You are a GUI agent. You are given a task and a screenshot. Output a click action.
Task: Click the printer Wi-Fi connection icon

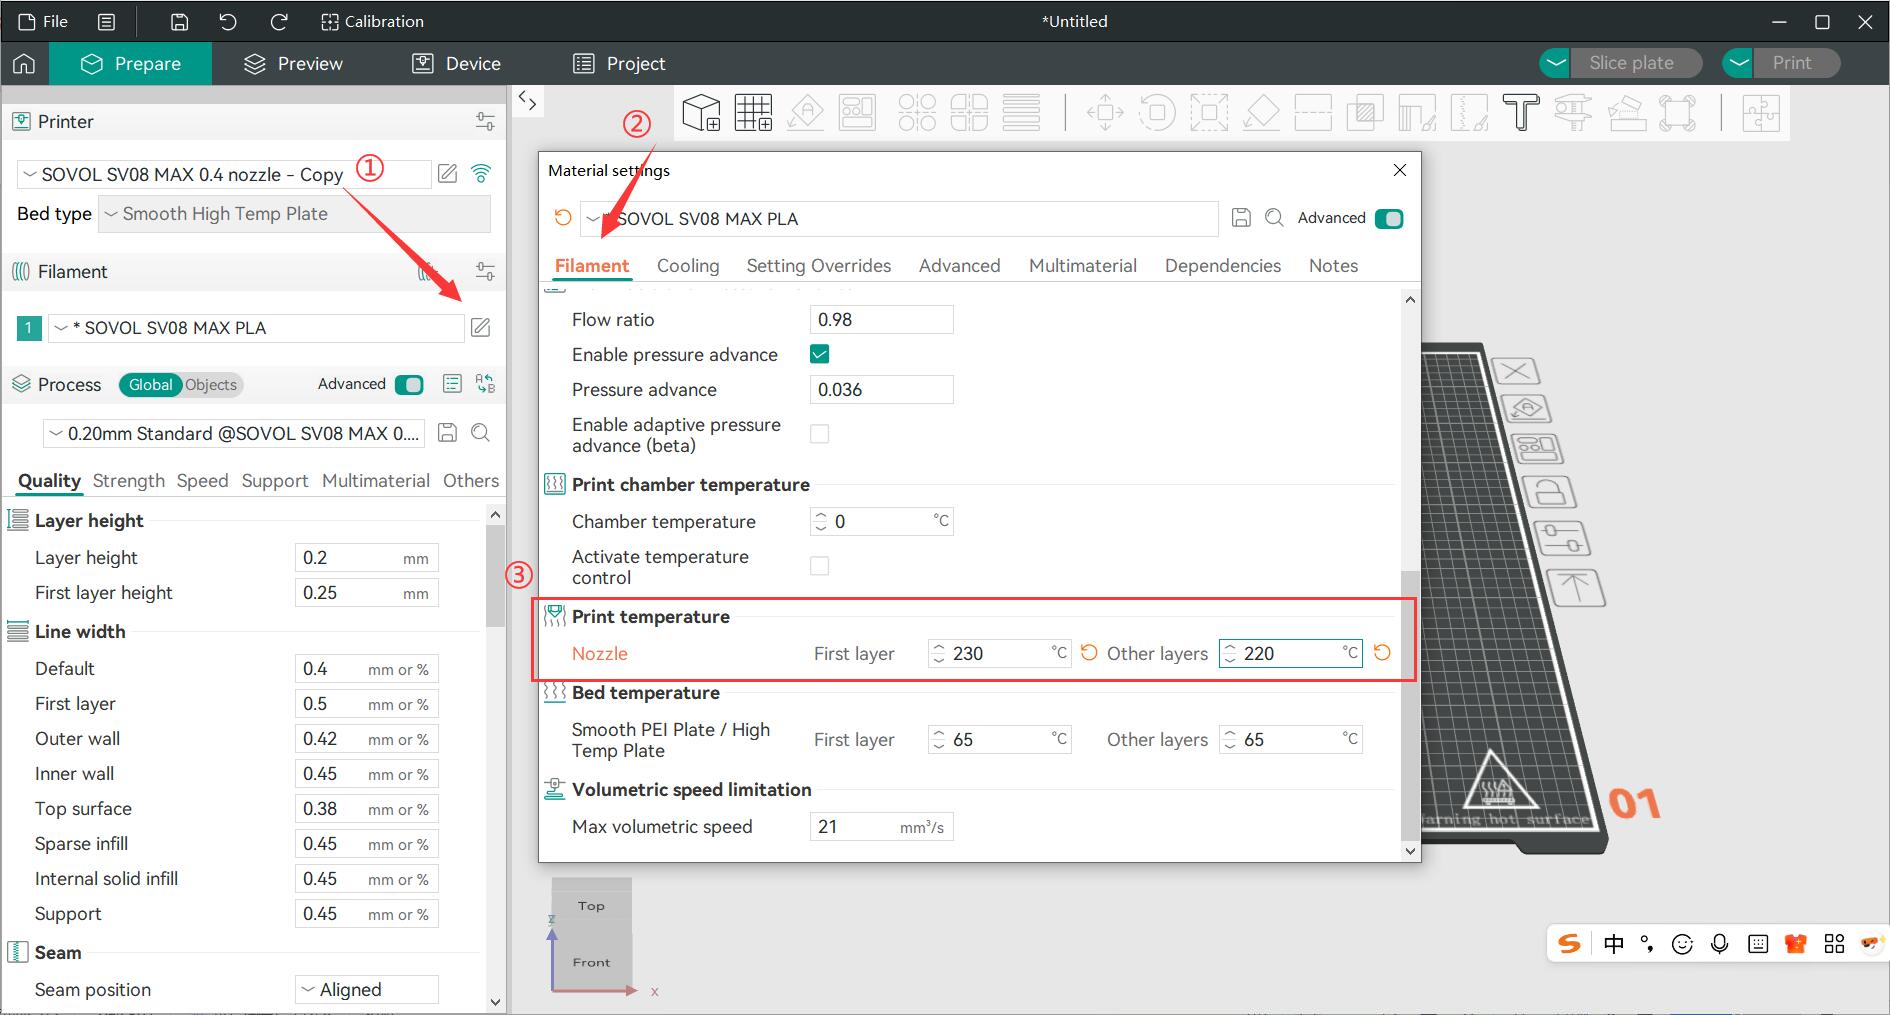tap(481, 174)
